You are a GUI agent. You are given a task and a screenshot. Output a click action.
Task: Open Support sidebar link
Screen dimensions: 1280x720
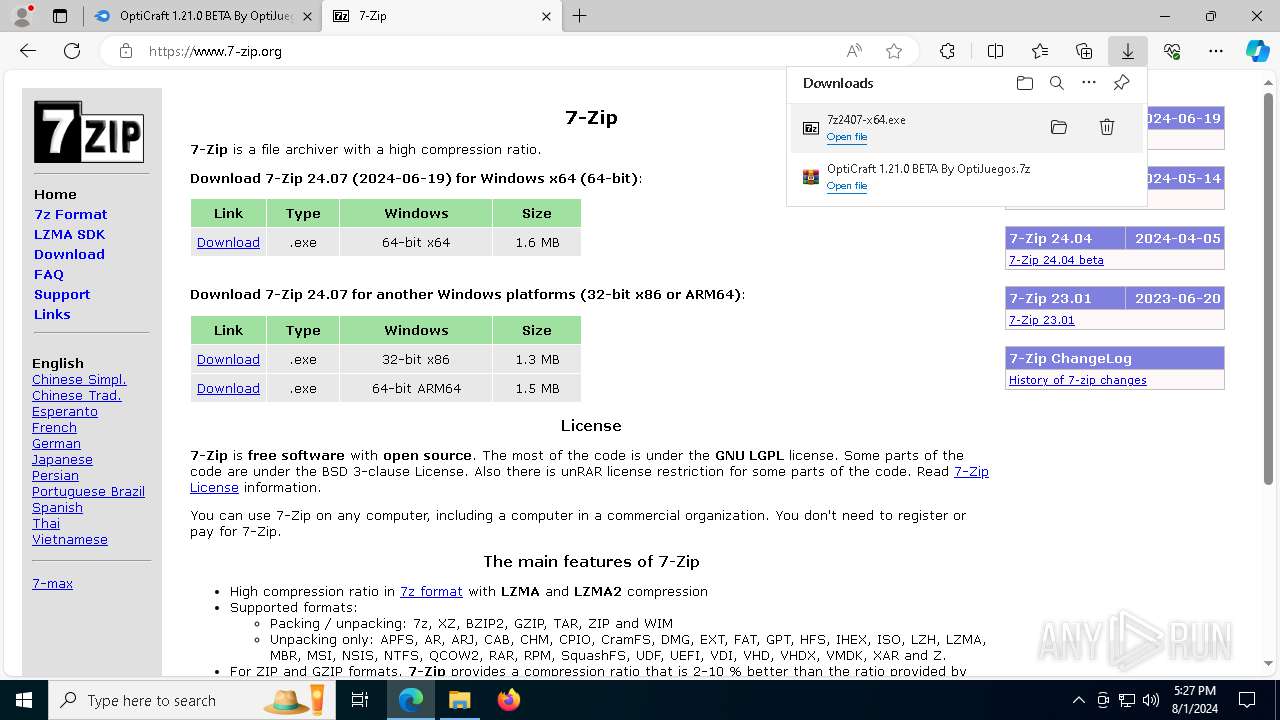pos(62,295)
